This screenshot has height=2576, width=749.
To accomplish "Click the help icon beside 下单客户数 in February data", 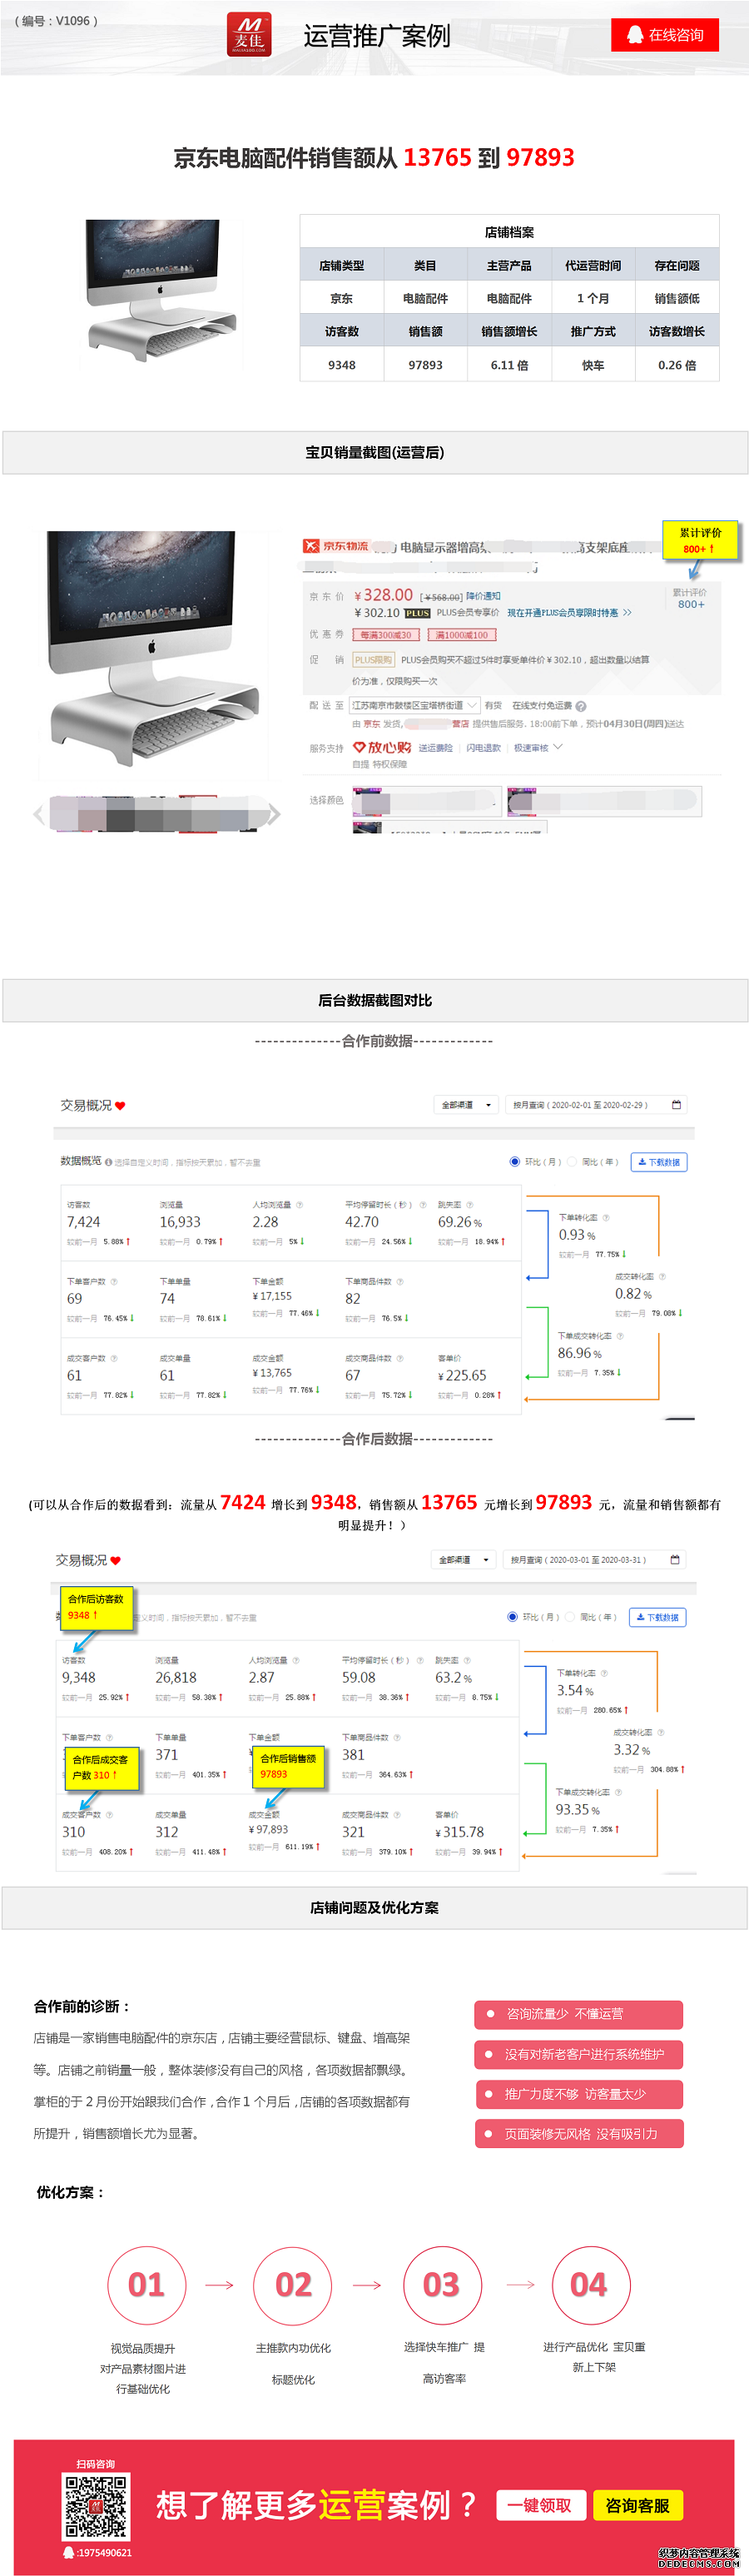I will (114, 1282).
